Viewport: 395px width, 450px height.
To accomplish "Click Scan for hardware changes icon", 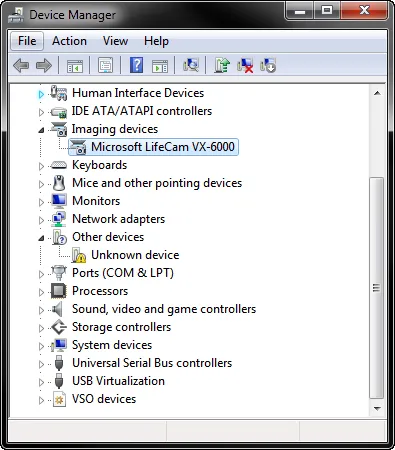I will click(191, 65).
